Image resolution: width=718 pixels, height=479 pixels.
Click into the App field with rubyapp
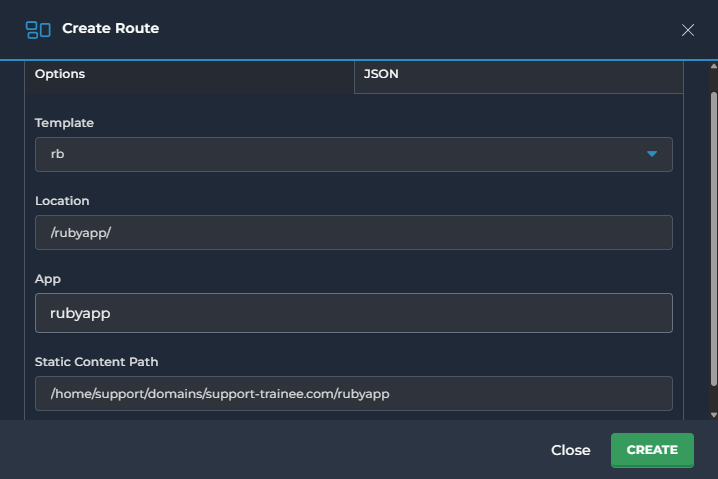pos(354,313)
